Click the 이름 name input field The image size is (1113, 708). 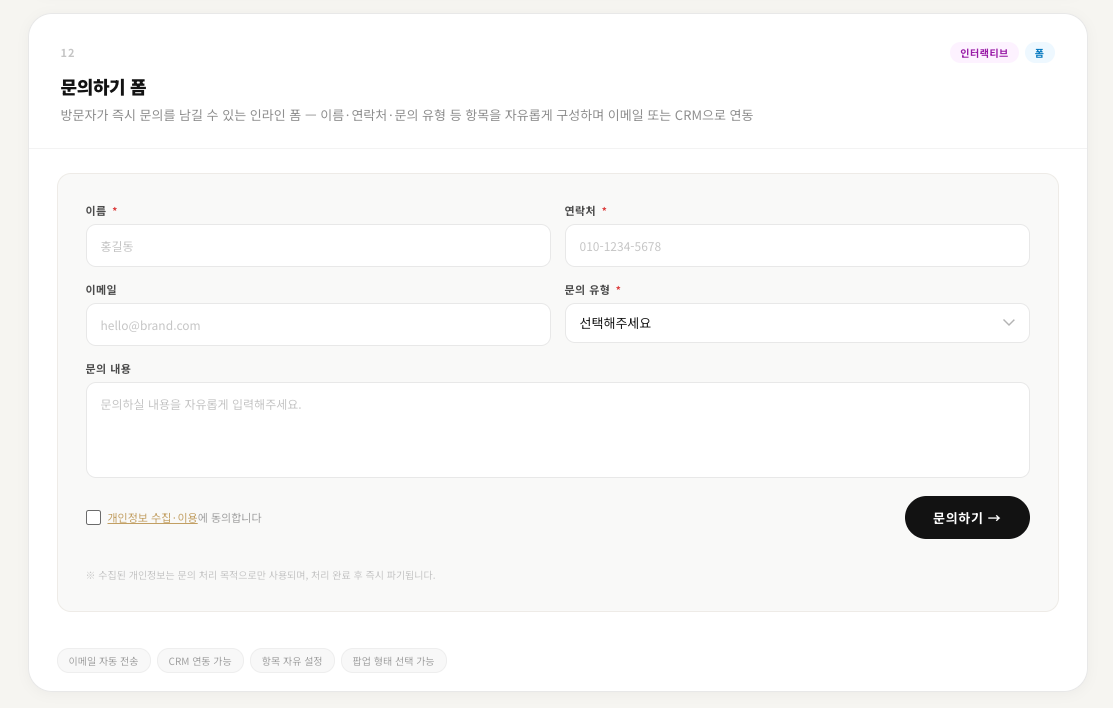point(318,245)
